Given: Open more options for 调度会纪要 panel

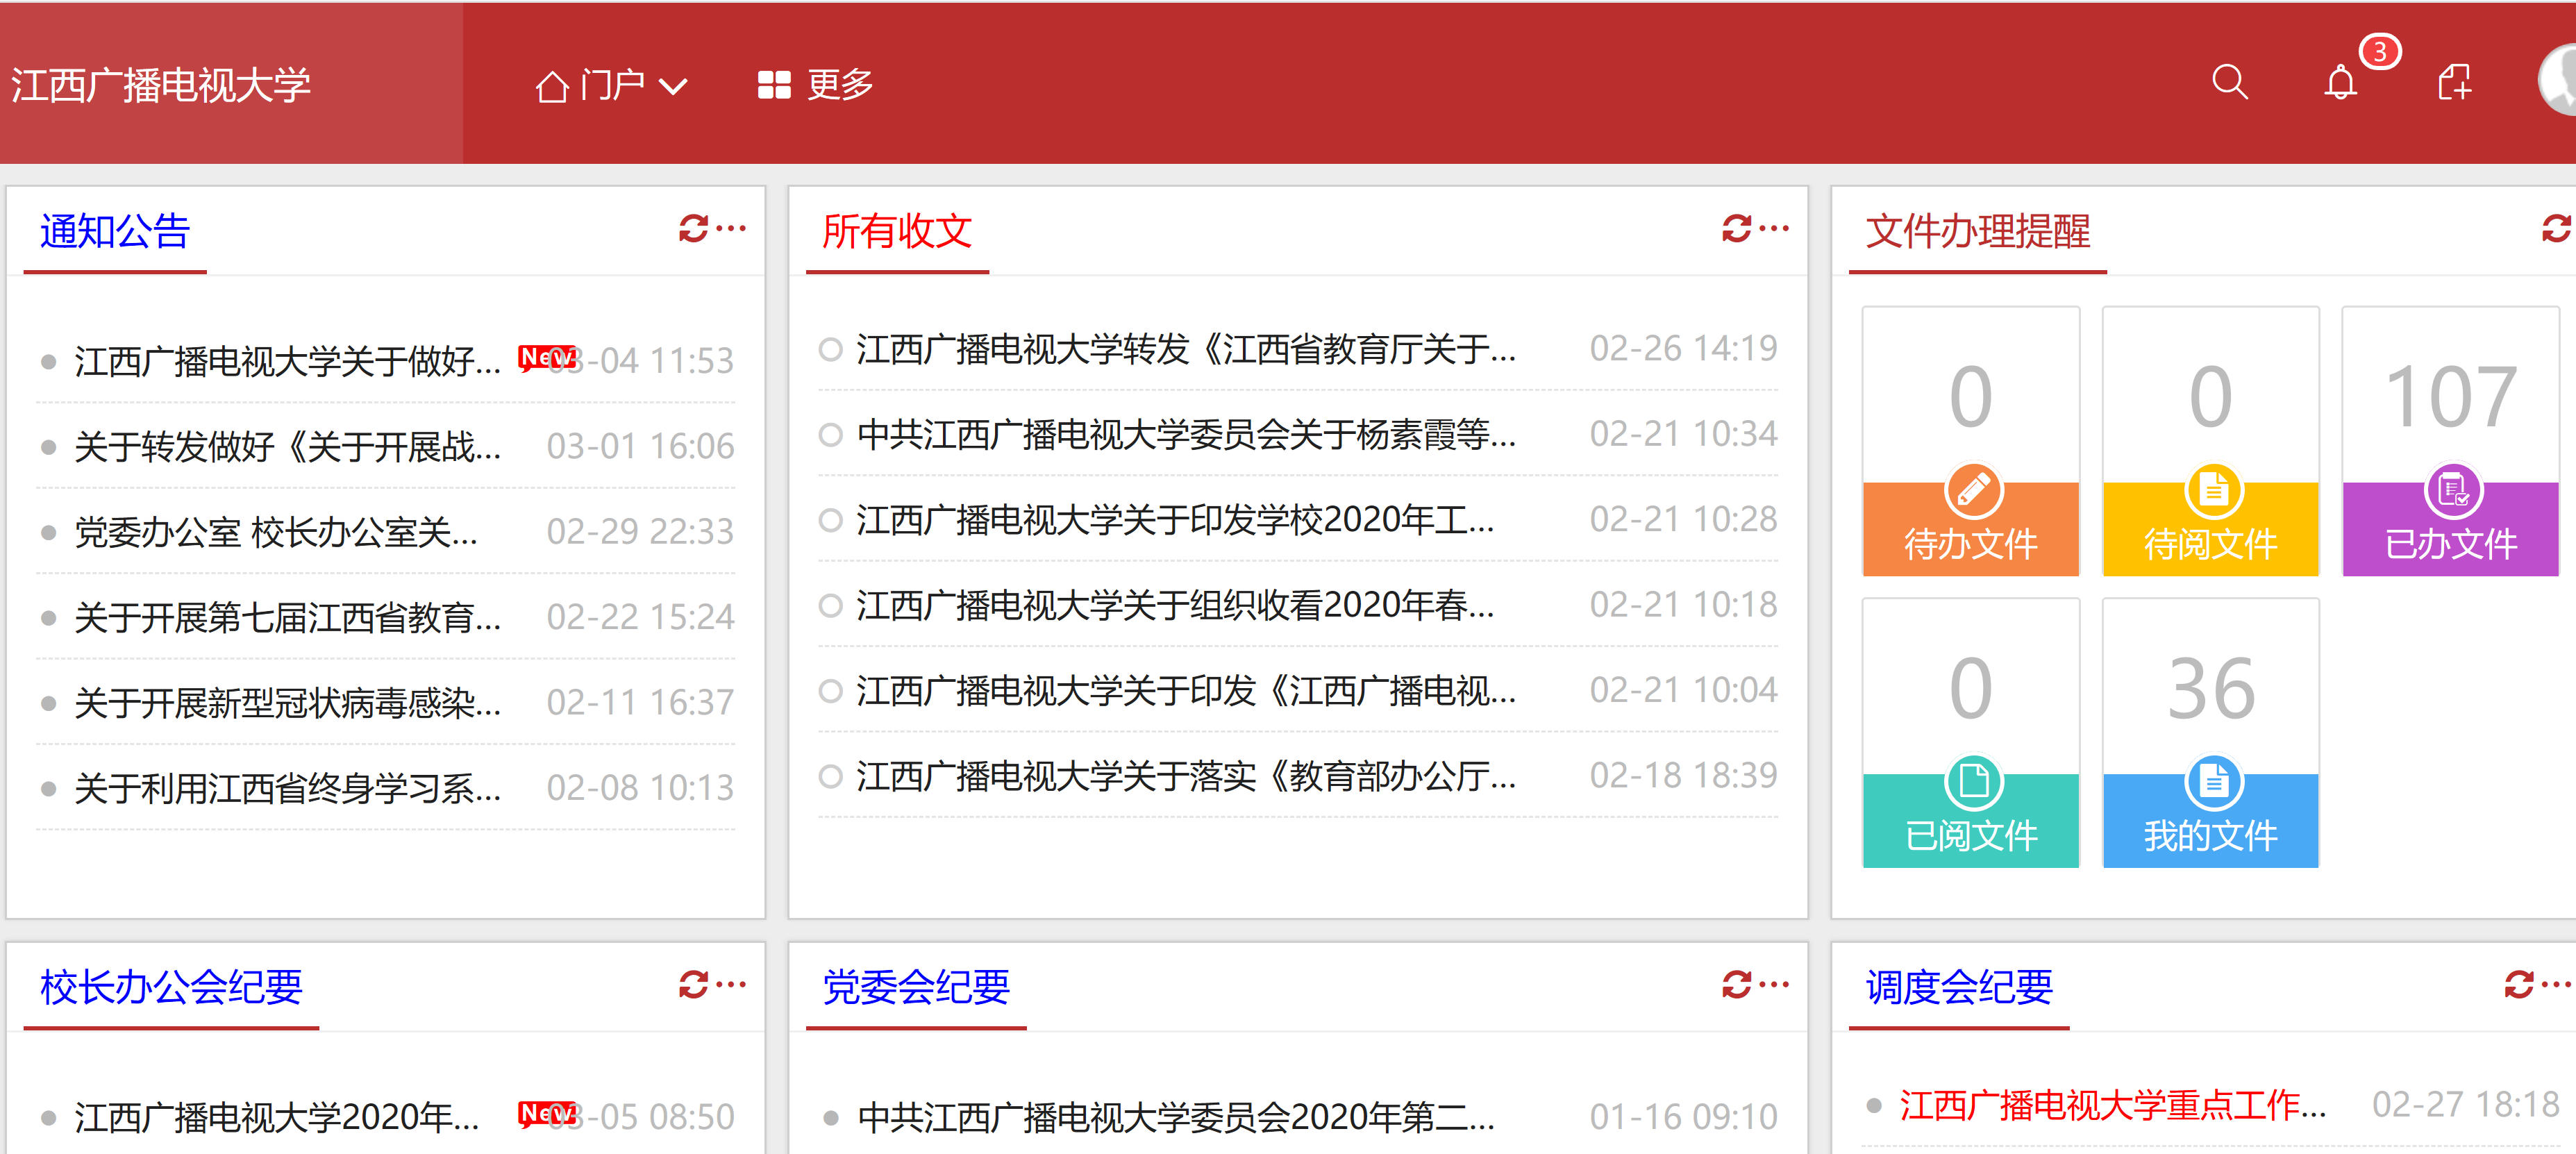Looking at the screenshot, I should click(x=2557, y=985).
